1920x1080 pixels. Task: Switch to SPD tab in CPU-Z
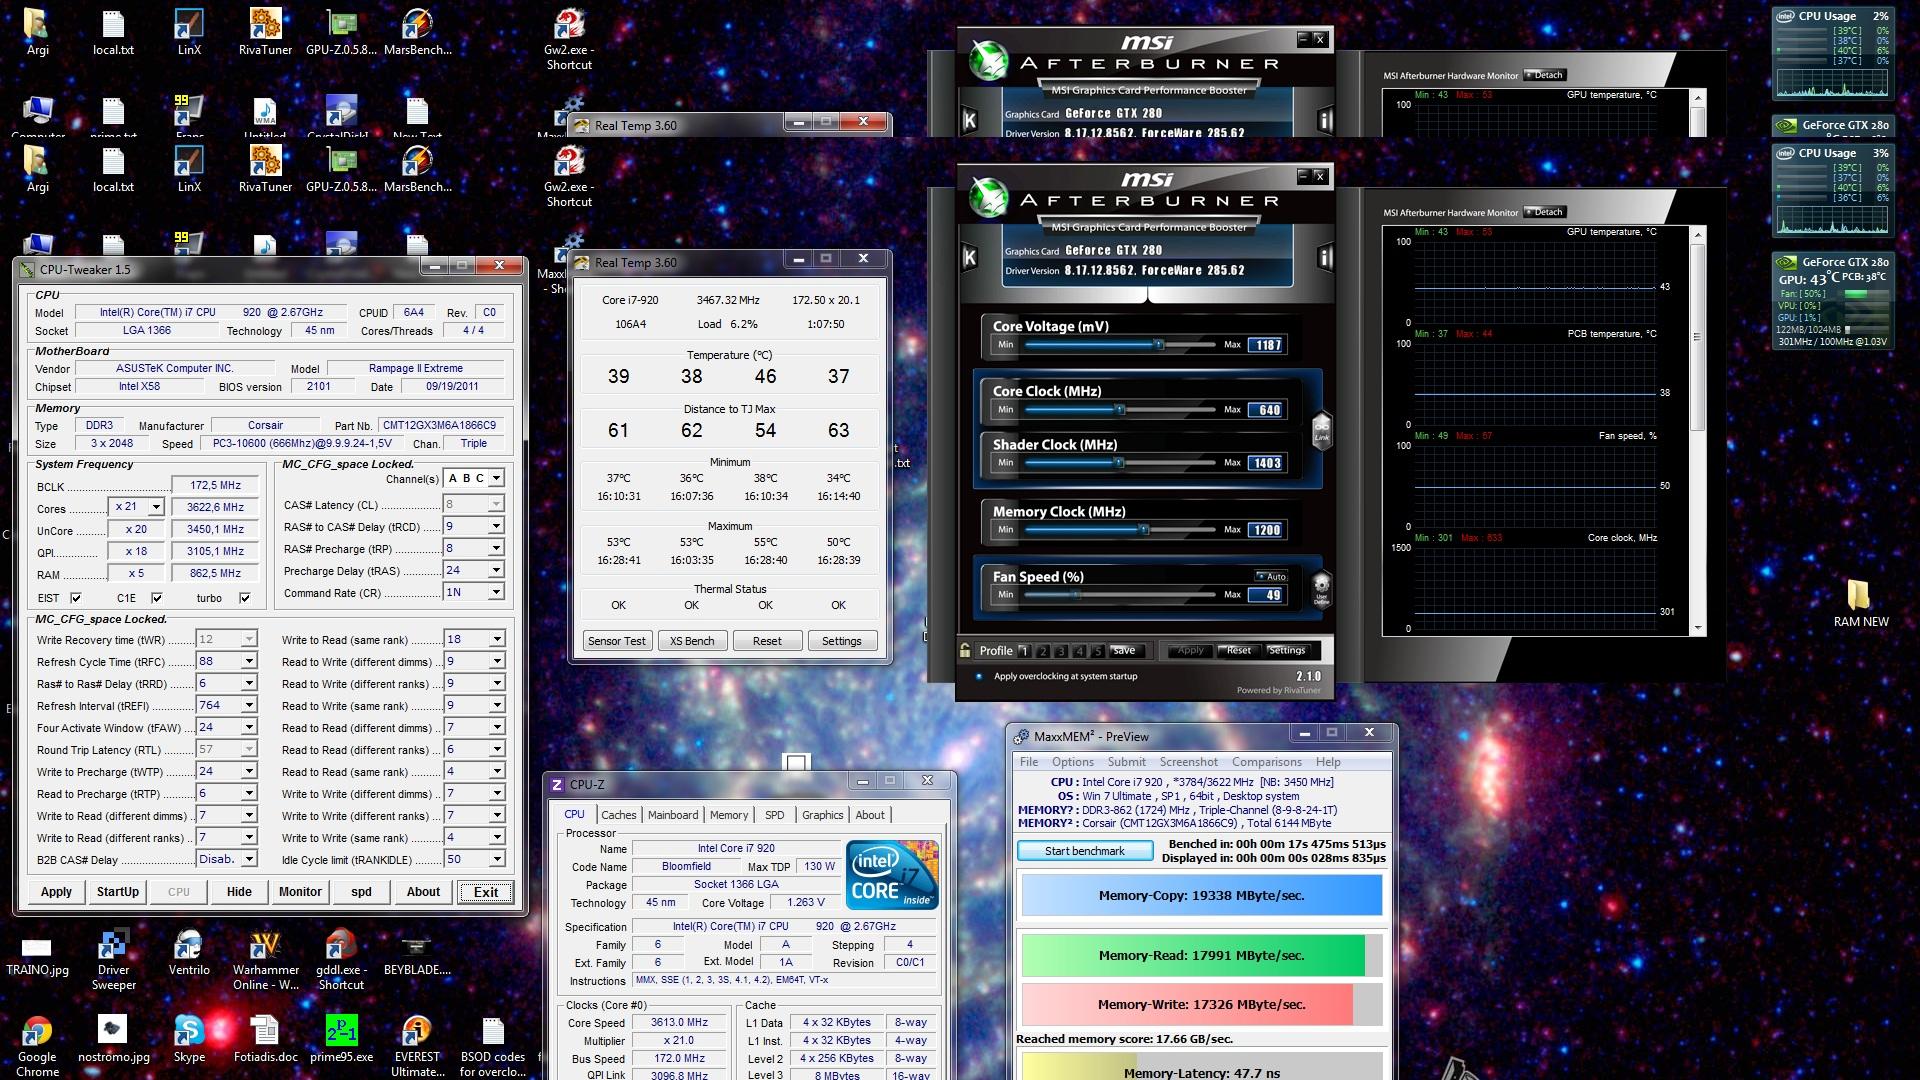pos(774,815)
